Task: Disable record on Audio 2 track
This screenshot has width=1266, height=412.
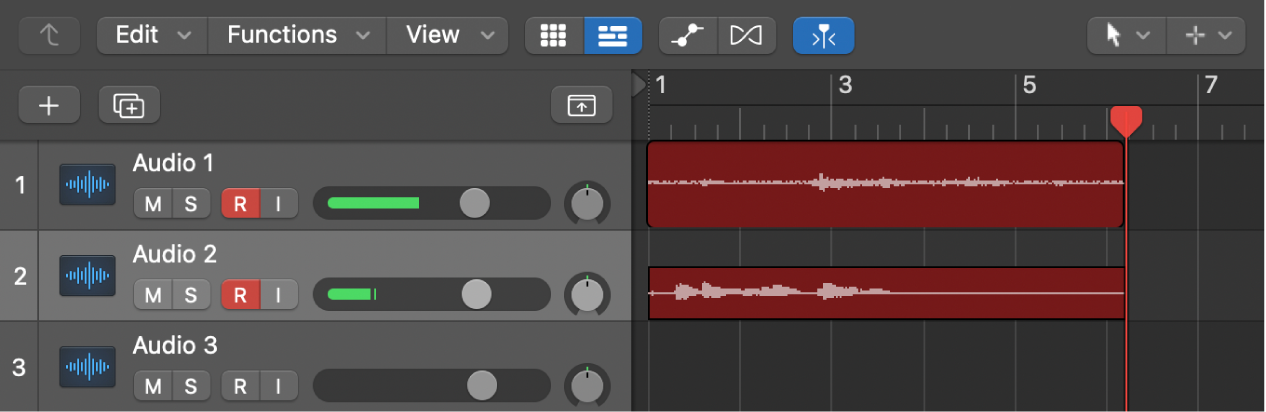Action: [240, 295]
